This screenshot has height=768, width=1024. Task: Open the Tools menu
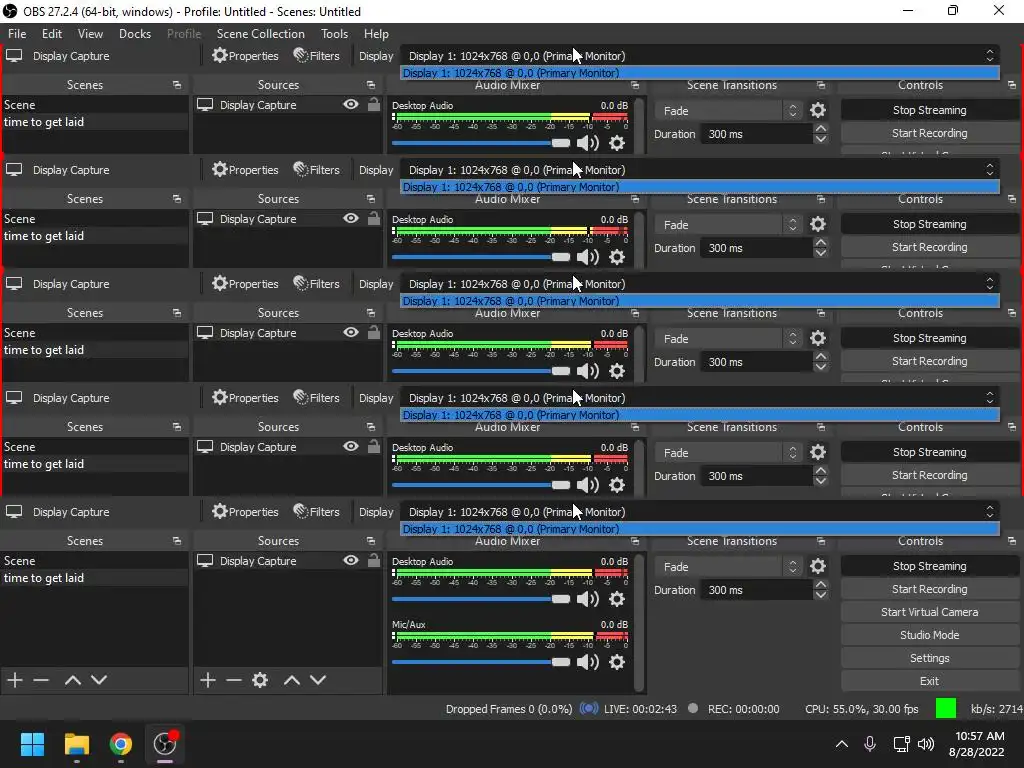(x=334, y=33)
